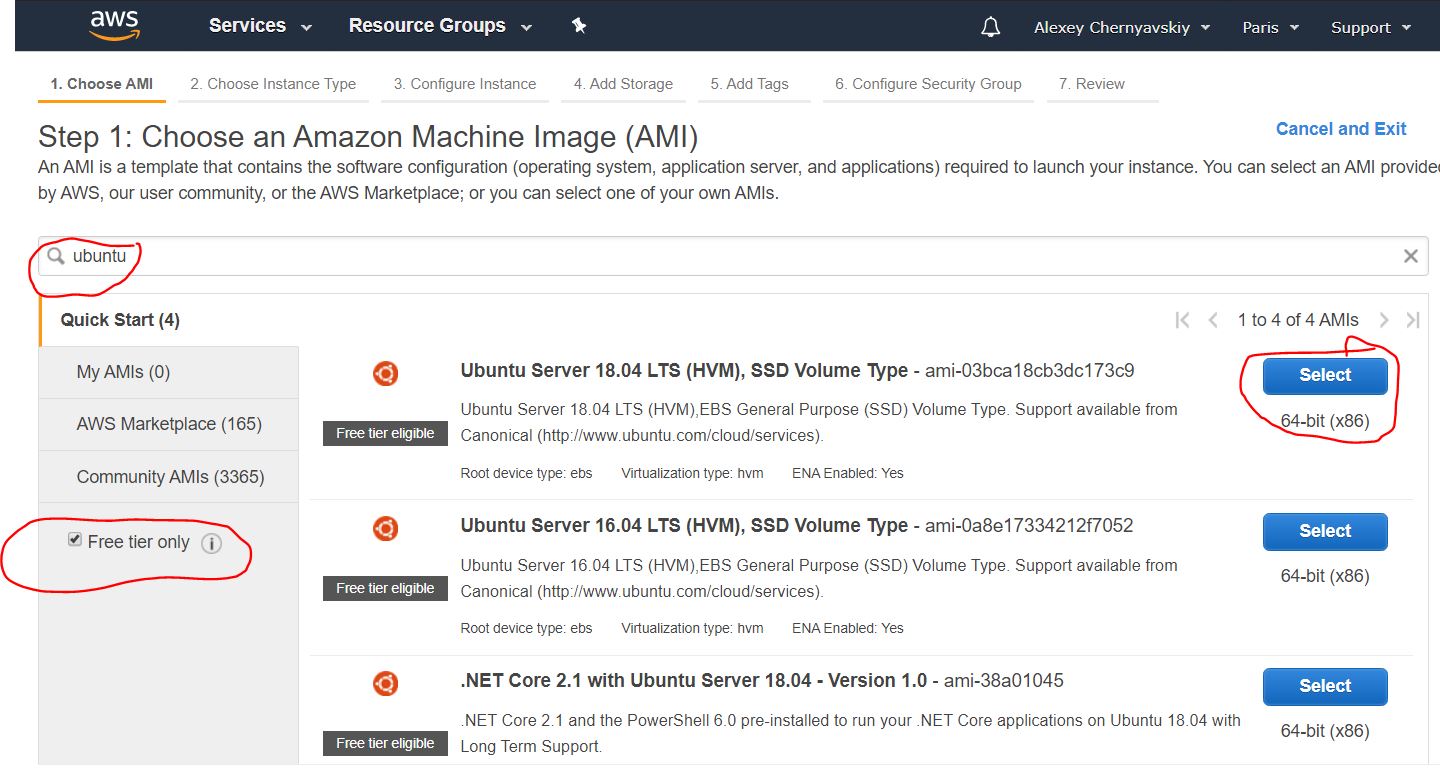
Task: Go to the next AMI page arrow
Action: (x=1384, y=320)
